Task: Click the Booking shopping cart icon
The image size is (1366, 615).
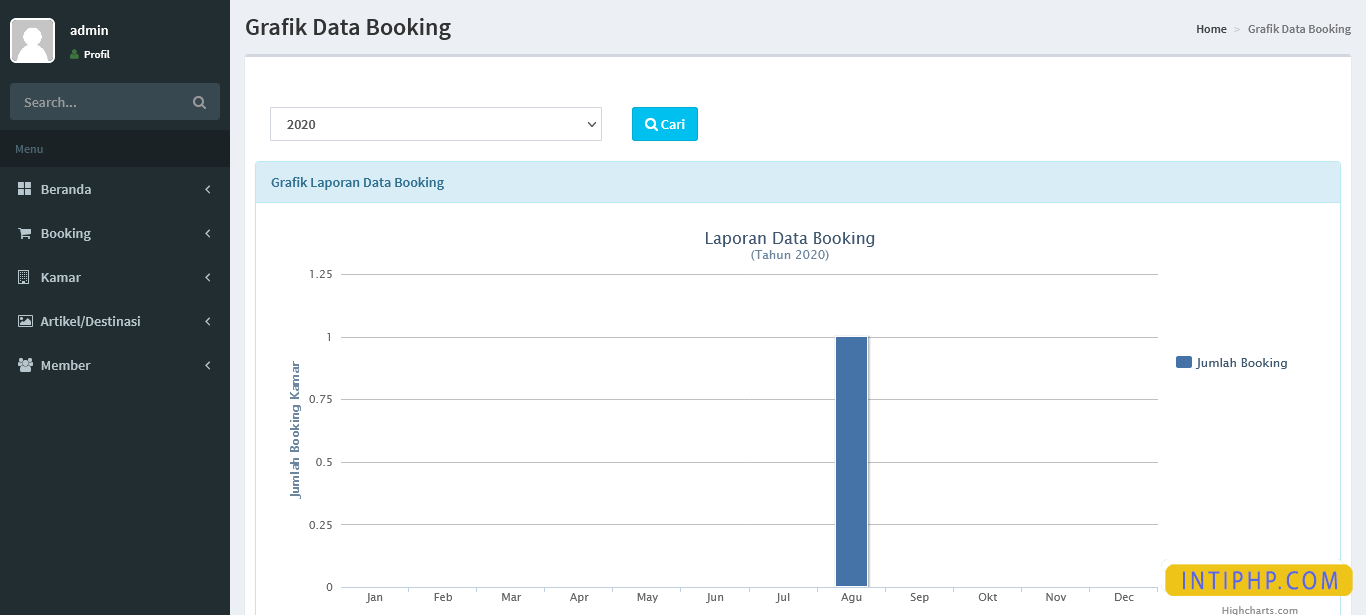Action: click(x=25, y=233)
